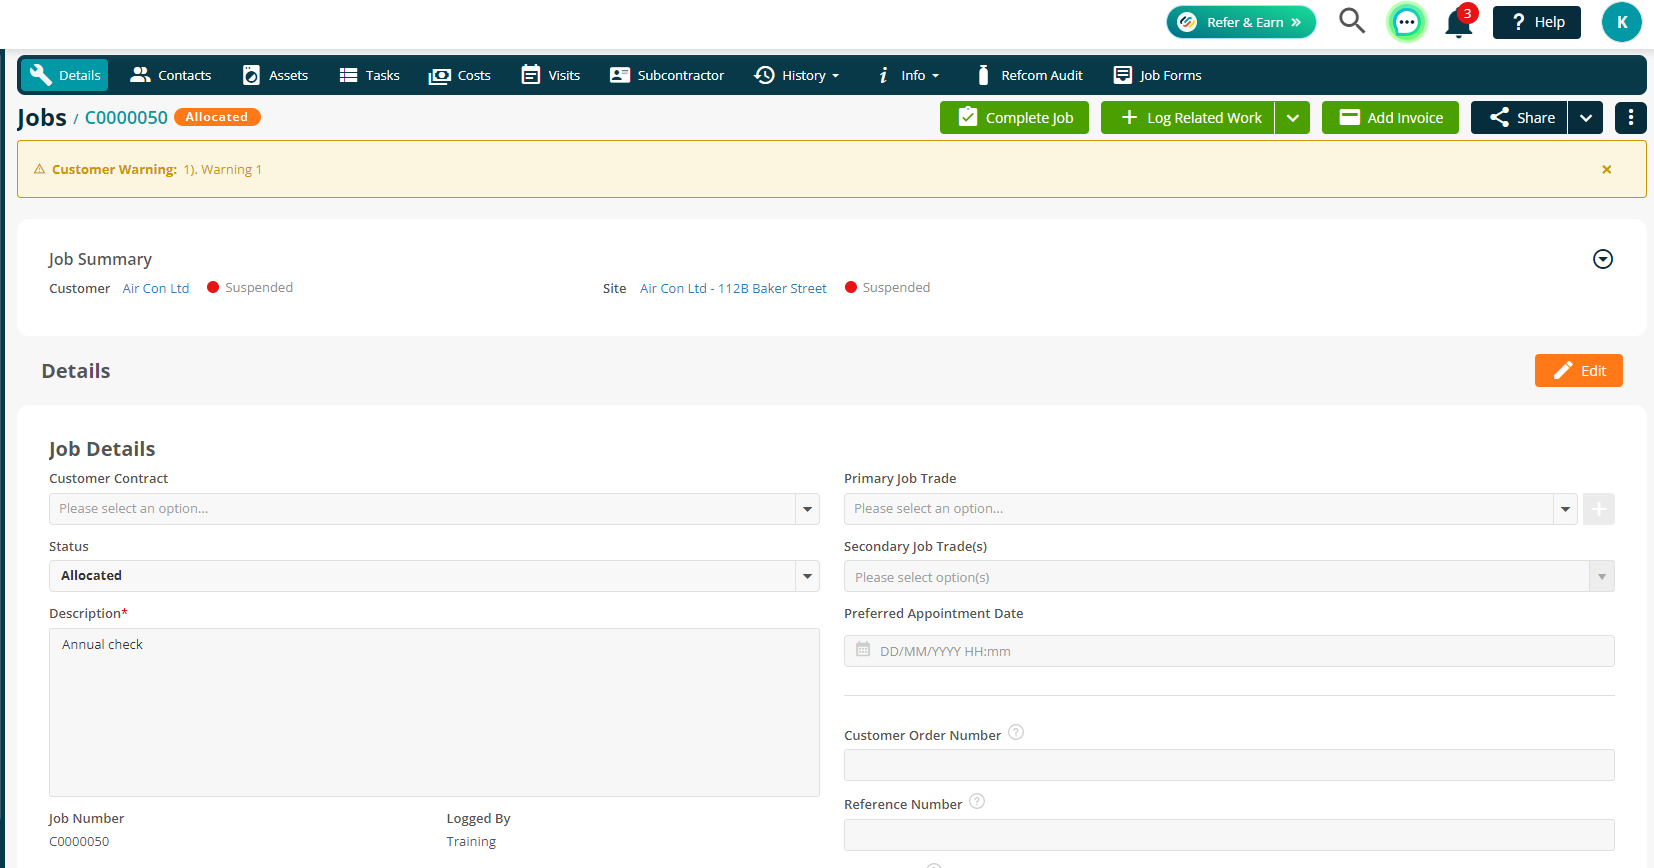Open Share dropdown arrow

(x=1586, y=117)
